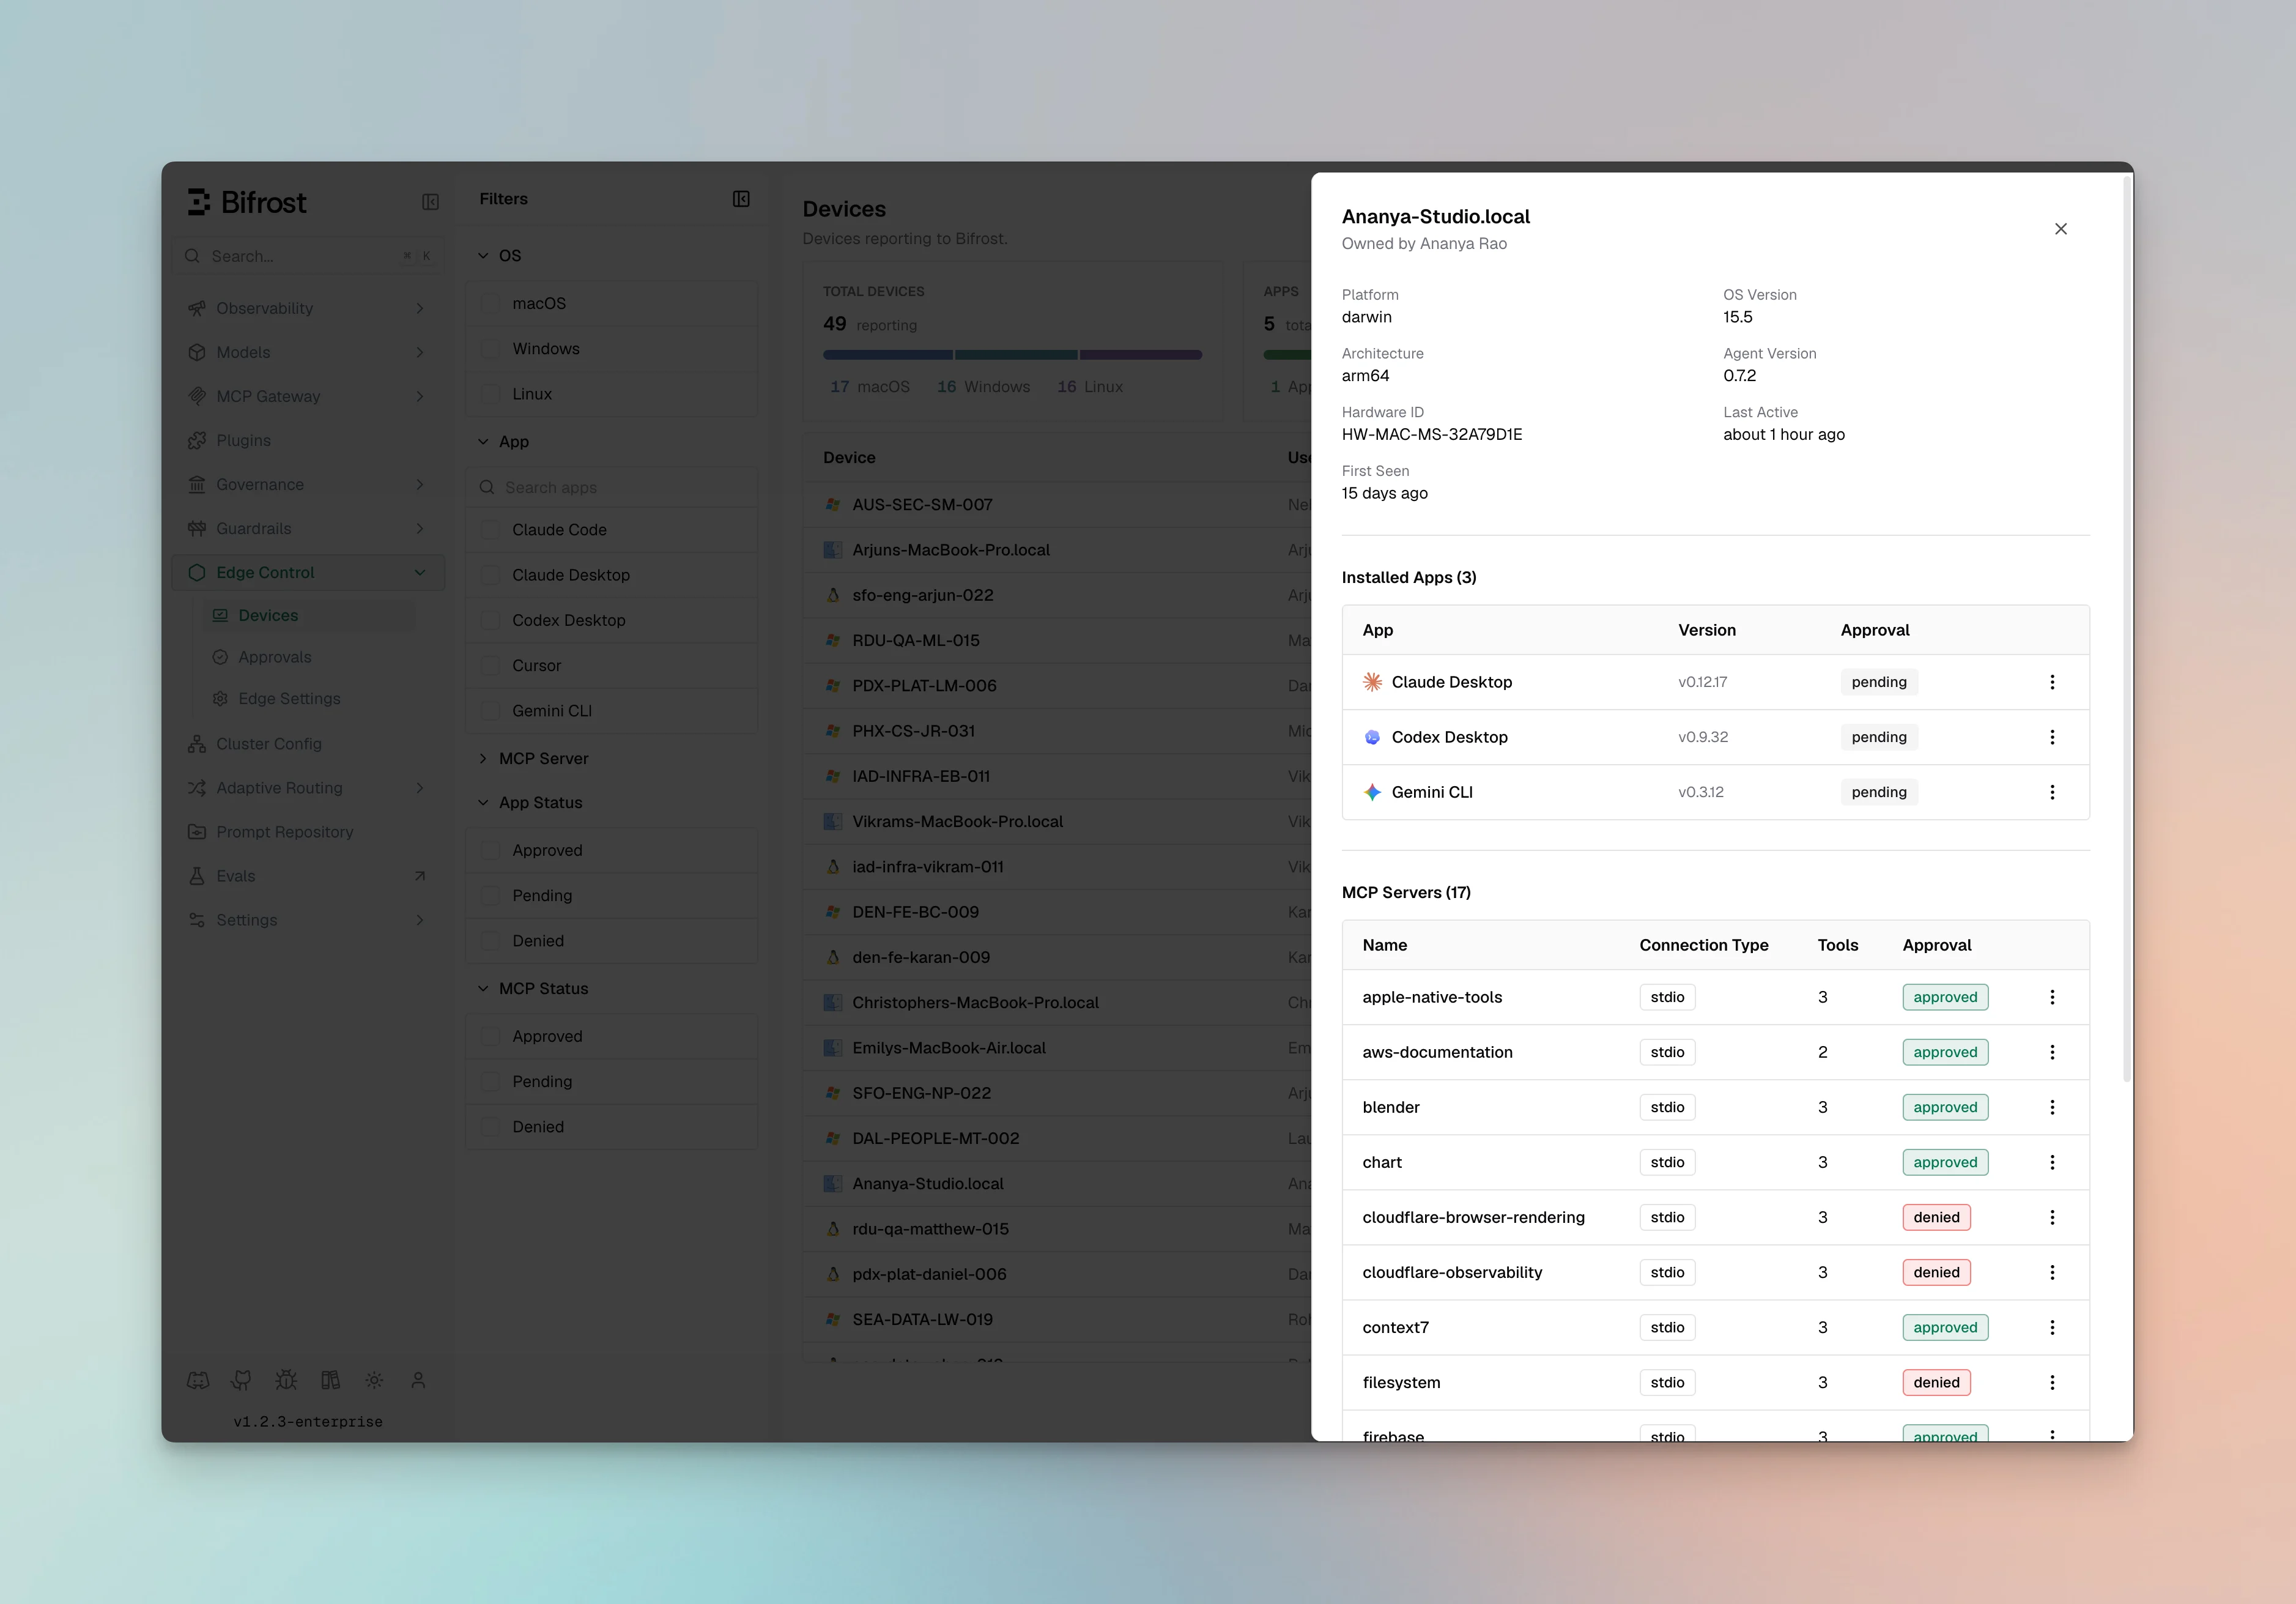
Task: Open the Plugins page
Action: (308, 440)
